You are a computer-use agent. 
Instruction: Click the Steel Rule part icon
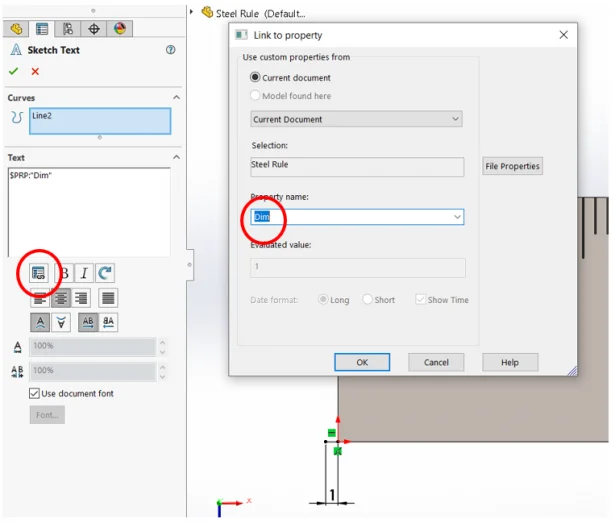207,12
